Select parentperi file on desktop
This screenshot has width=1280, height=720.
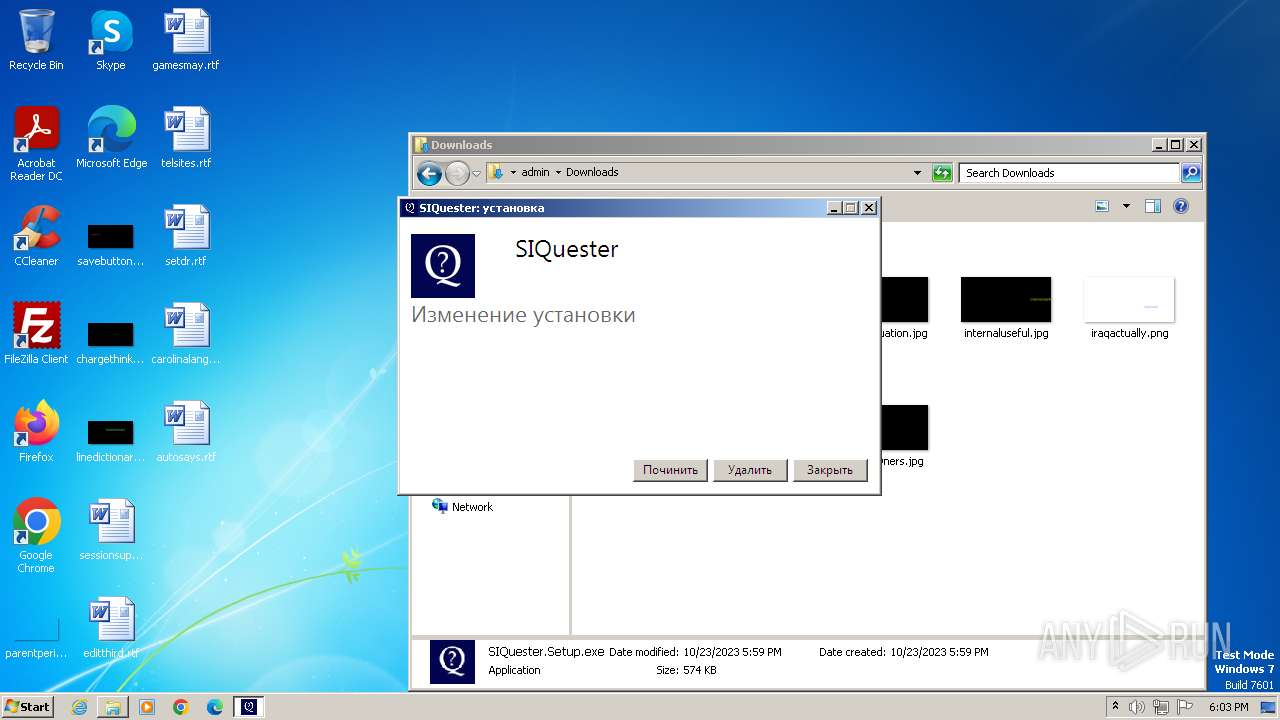pyautogui.click(x=36, y=638)
